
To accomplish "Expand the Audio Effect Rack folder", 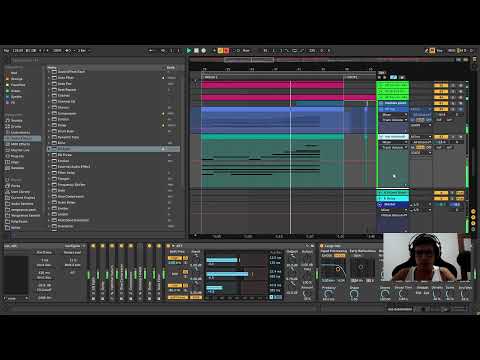I will point(49,72).
